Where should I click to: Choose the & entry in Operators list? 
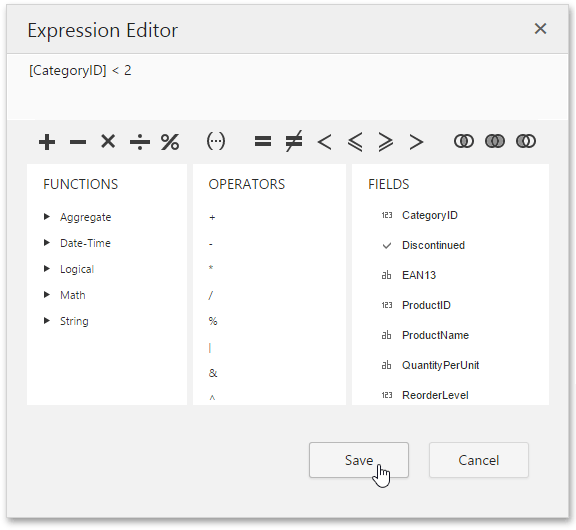click(213, 374)
